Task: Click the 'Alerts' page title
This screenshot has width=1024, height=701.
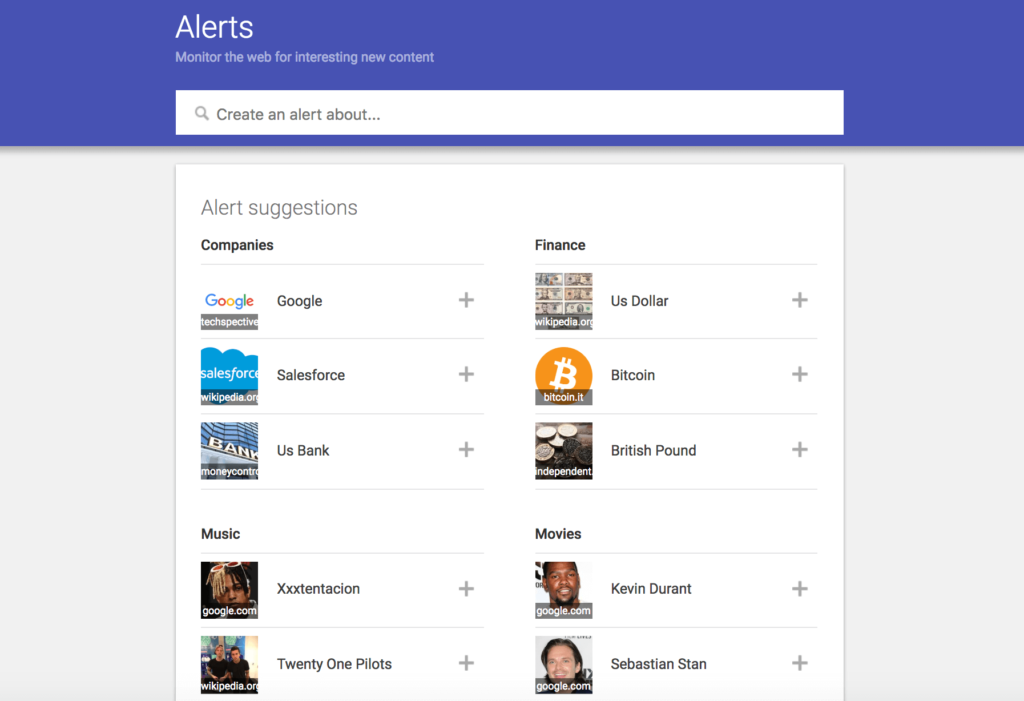Action: (x=214, y=27)
